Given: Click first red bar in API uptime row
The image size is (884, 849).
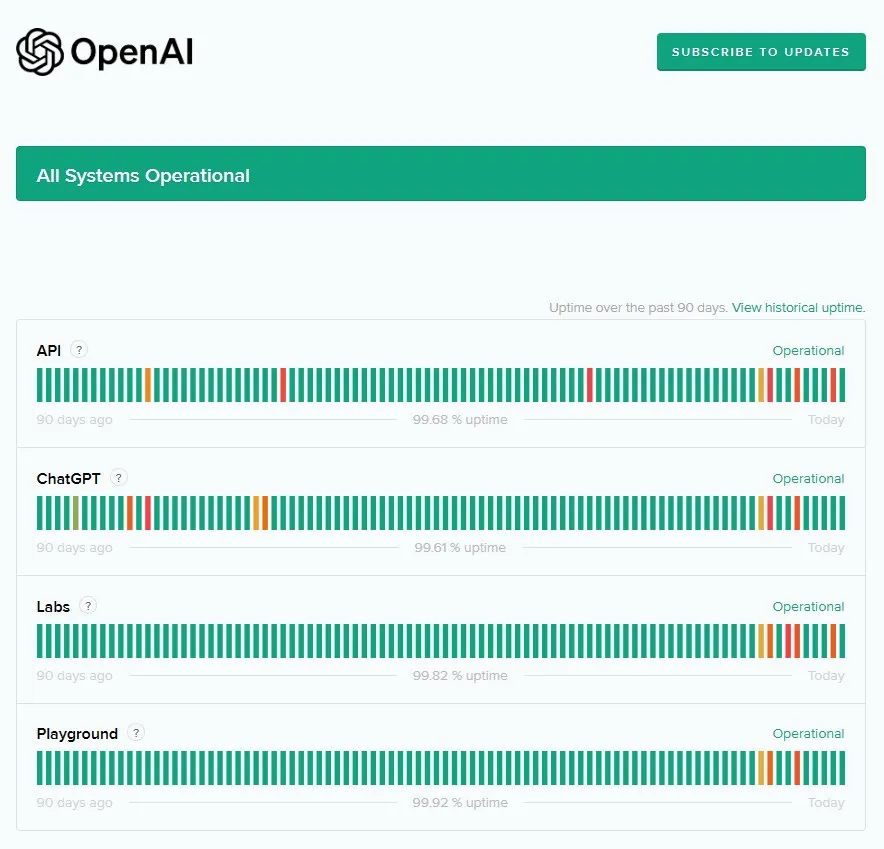Looking at the screenshot, I should pos(283,385).
